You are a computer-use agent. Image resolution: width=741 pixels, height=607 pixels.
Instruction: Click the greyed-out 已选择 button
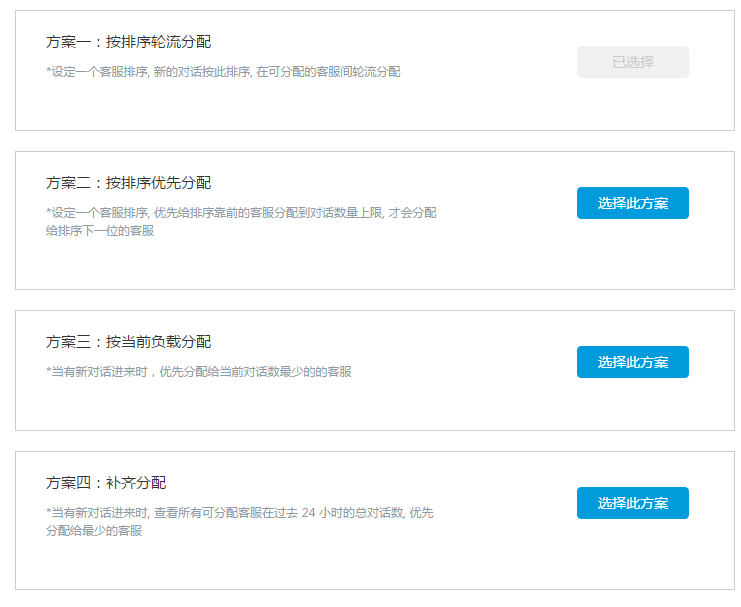click(632, 62)
